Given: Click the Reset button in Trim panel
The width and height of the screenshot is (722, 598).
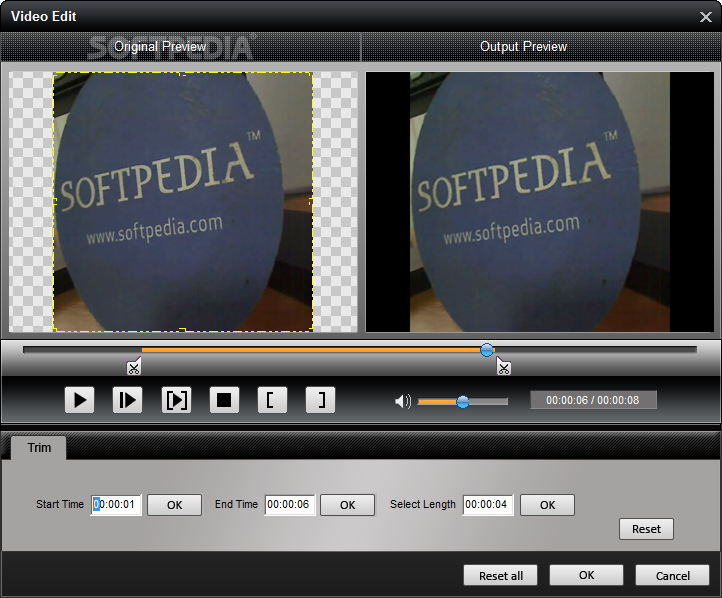Looking at the screenshot, I should [x=646, y=529].
